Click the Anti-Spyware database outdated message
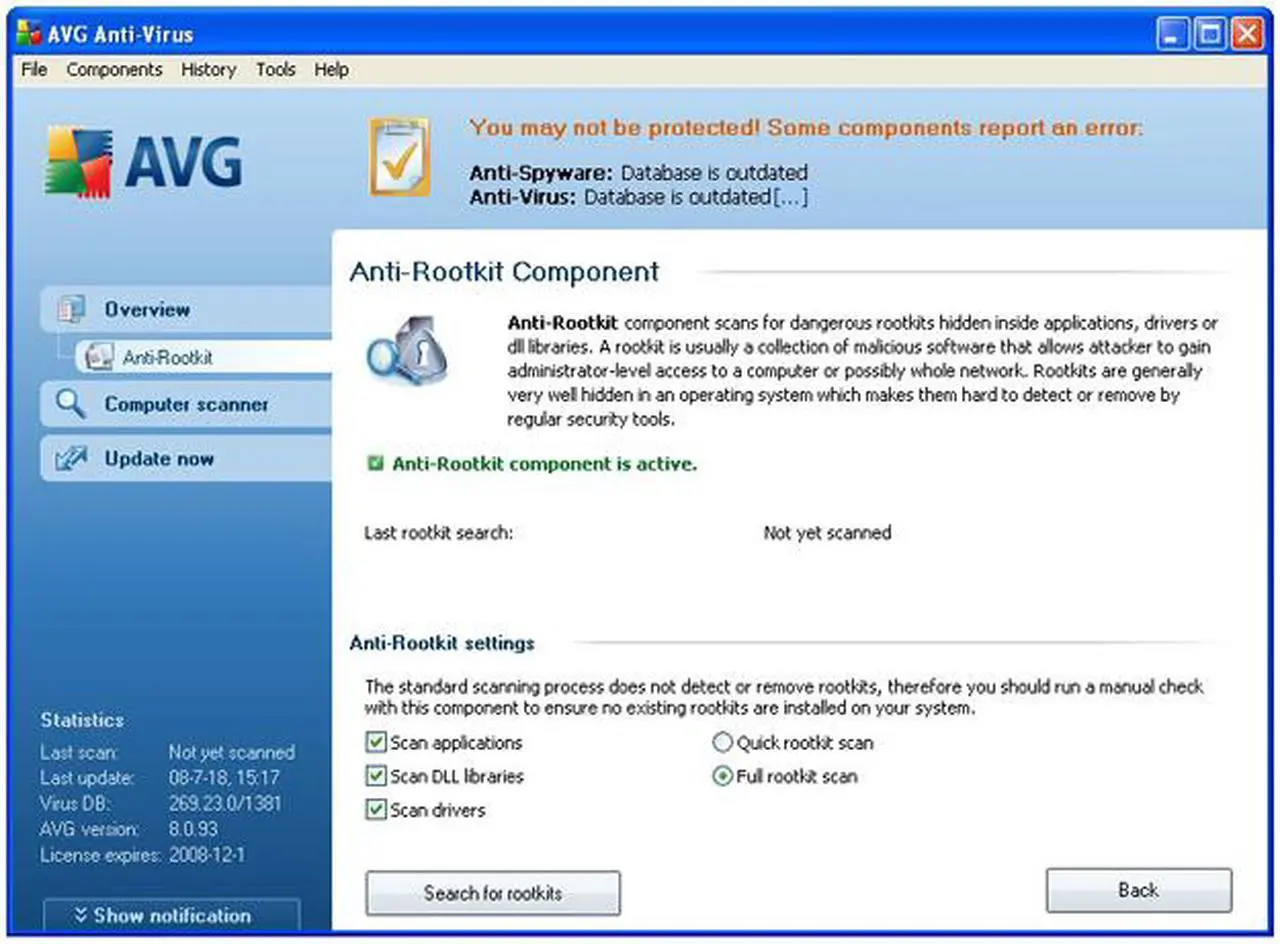Screen dimensions: 1280x944 [x=639, y=172]
